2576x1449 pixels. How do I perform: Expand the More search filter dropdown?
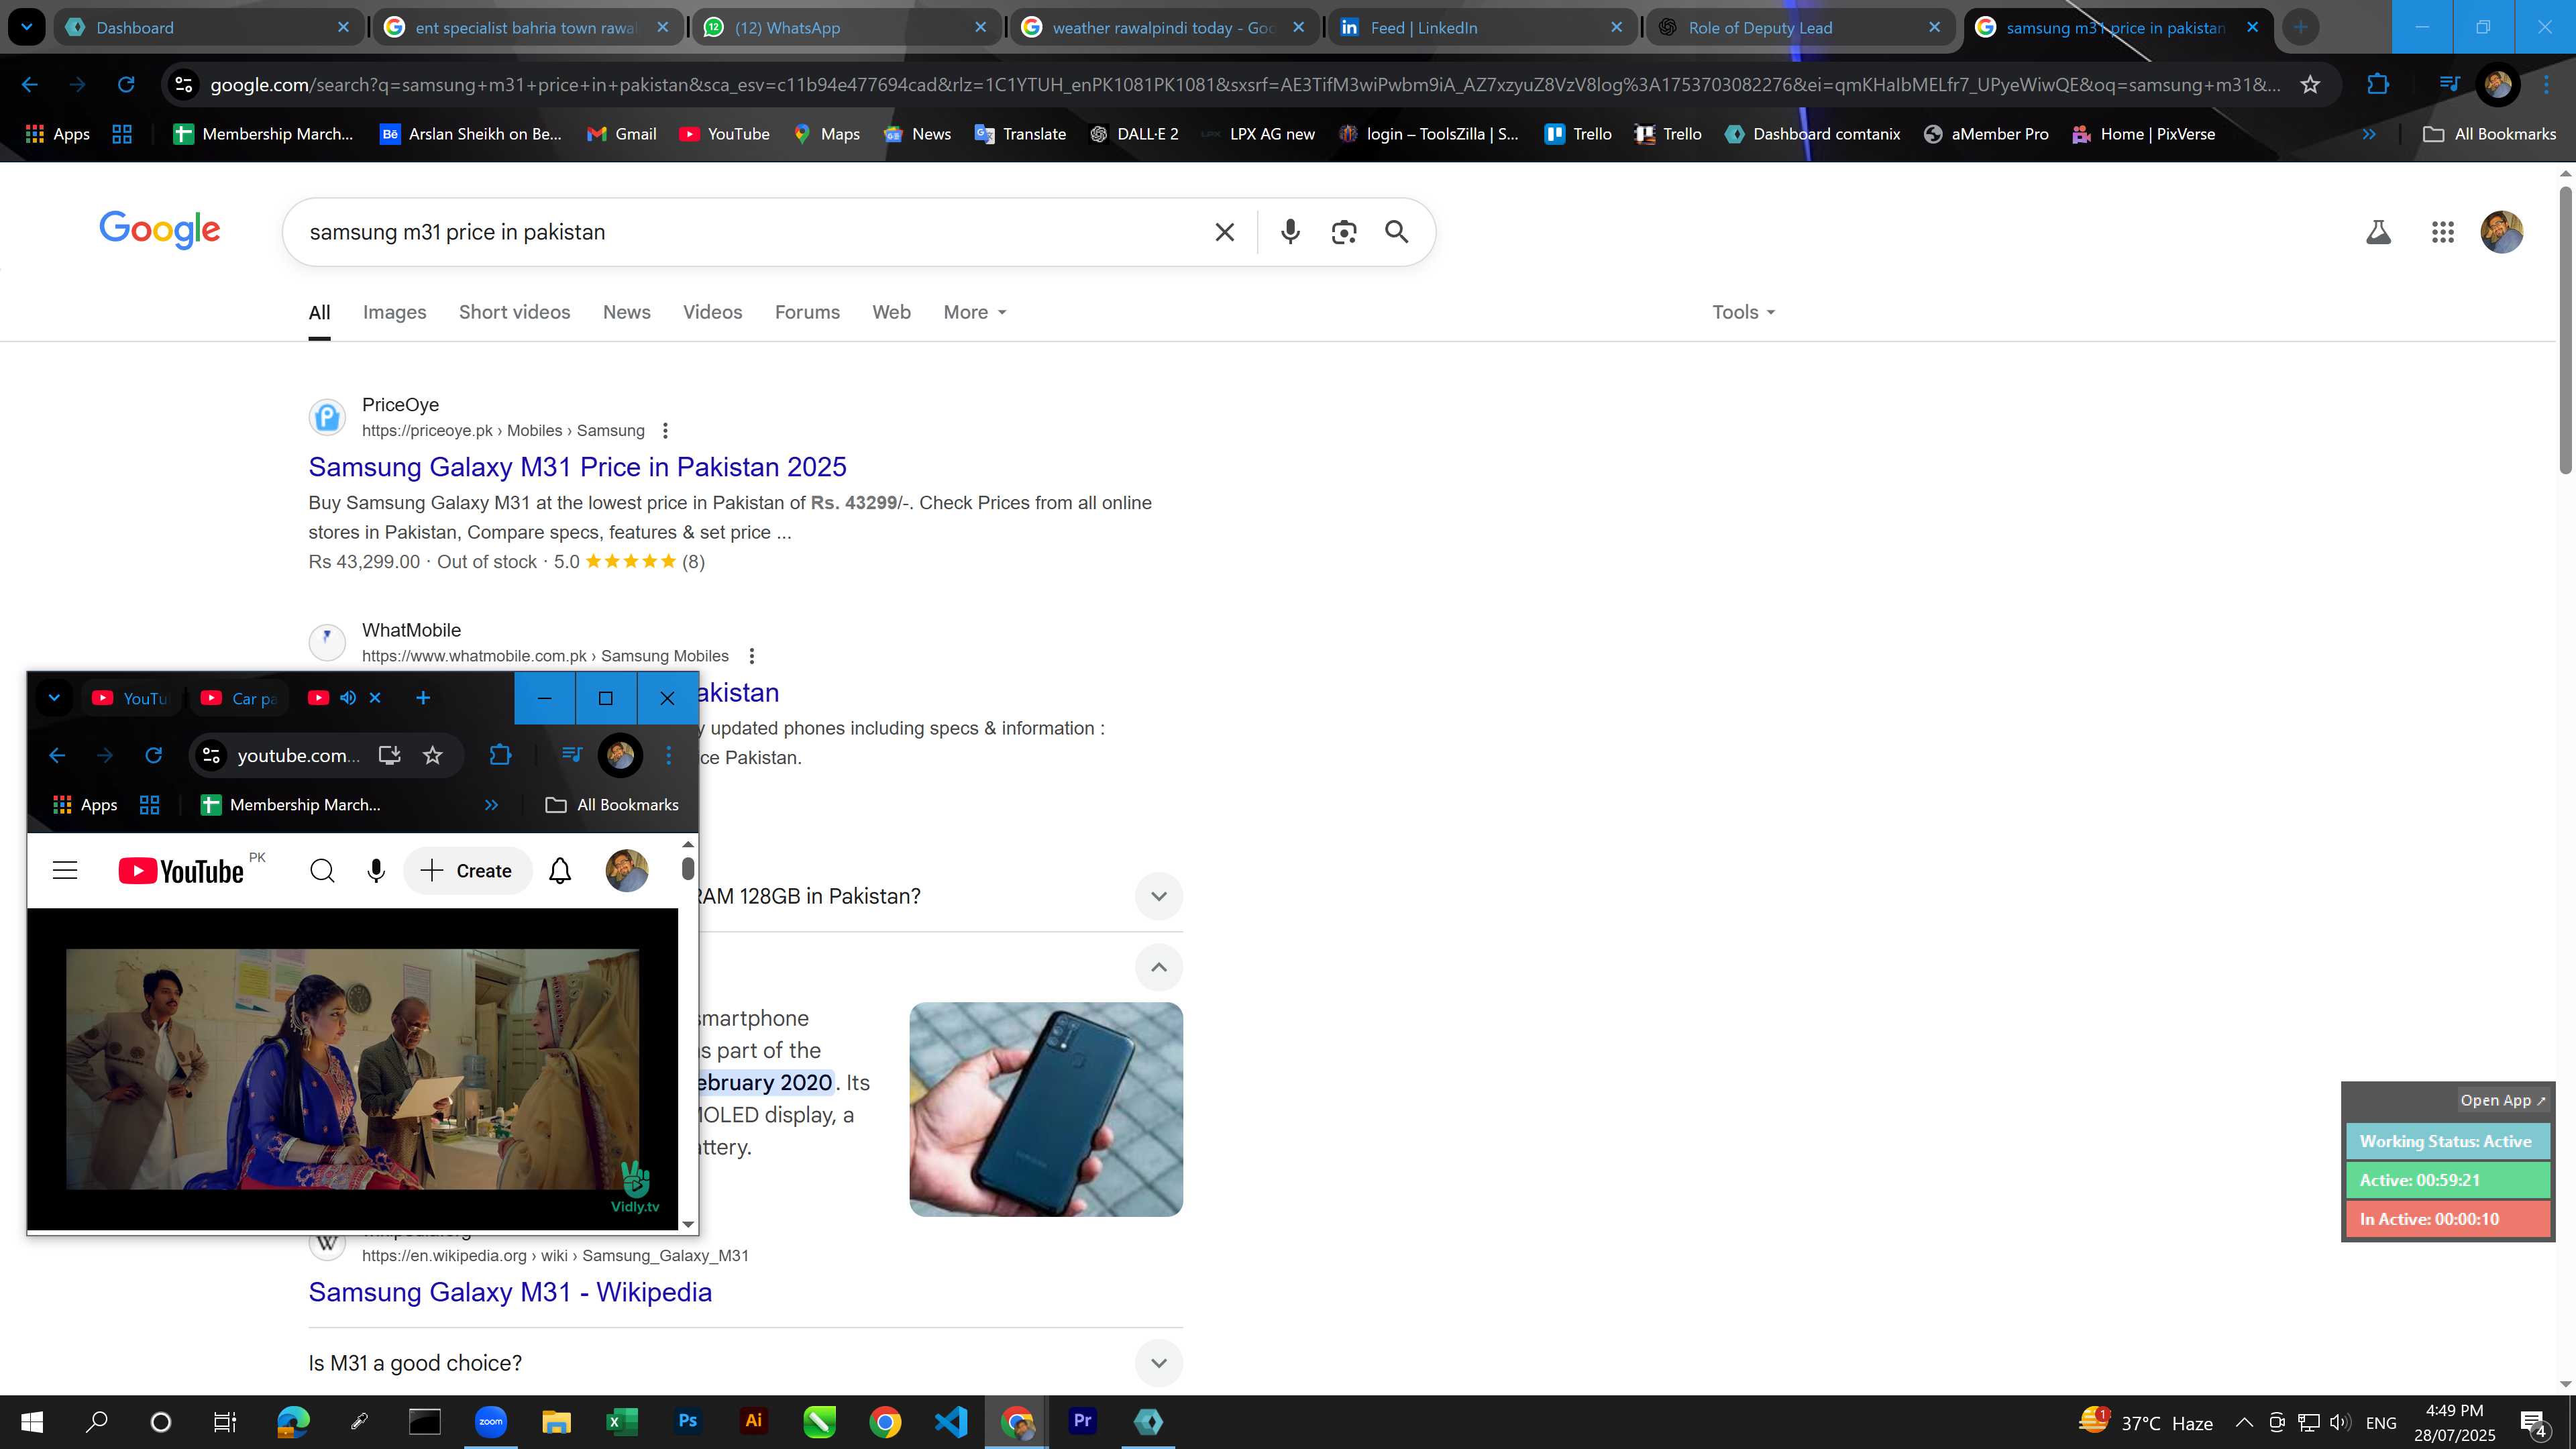pos(975,312)
